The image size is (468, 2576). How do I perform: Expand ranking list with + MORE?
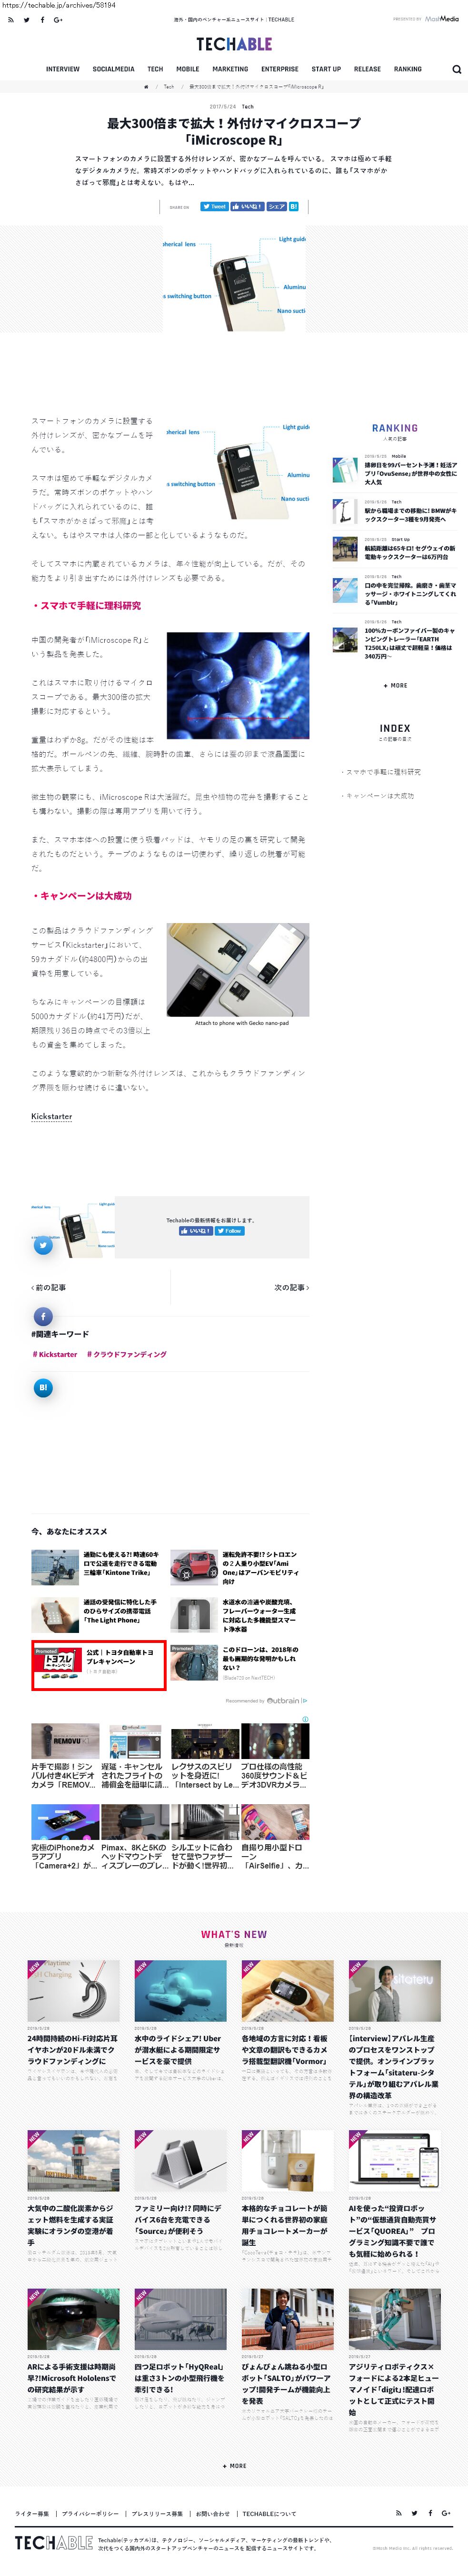(395, 685)
